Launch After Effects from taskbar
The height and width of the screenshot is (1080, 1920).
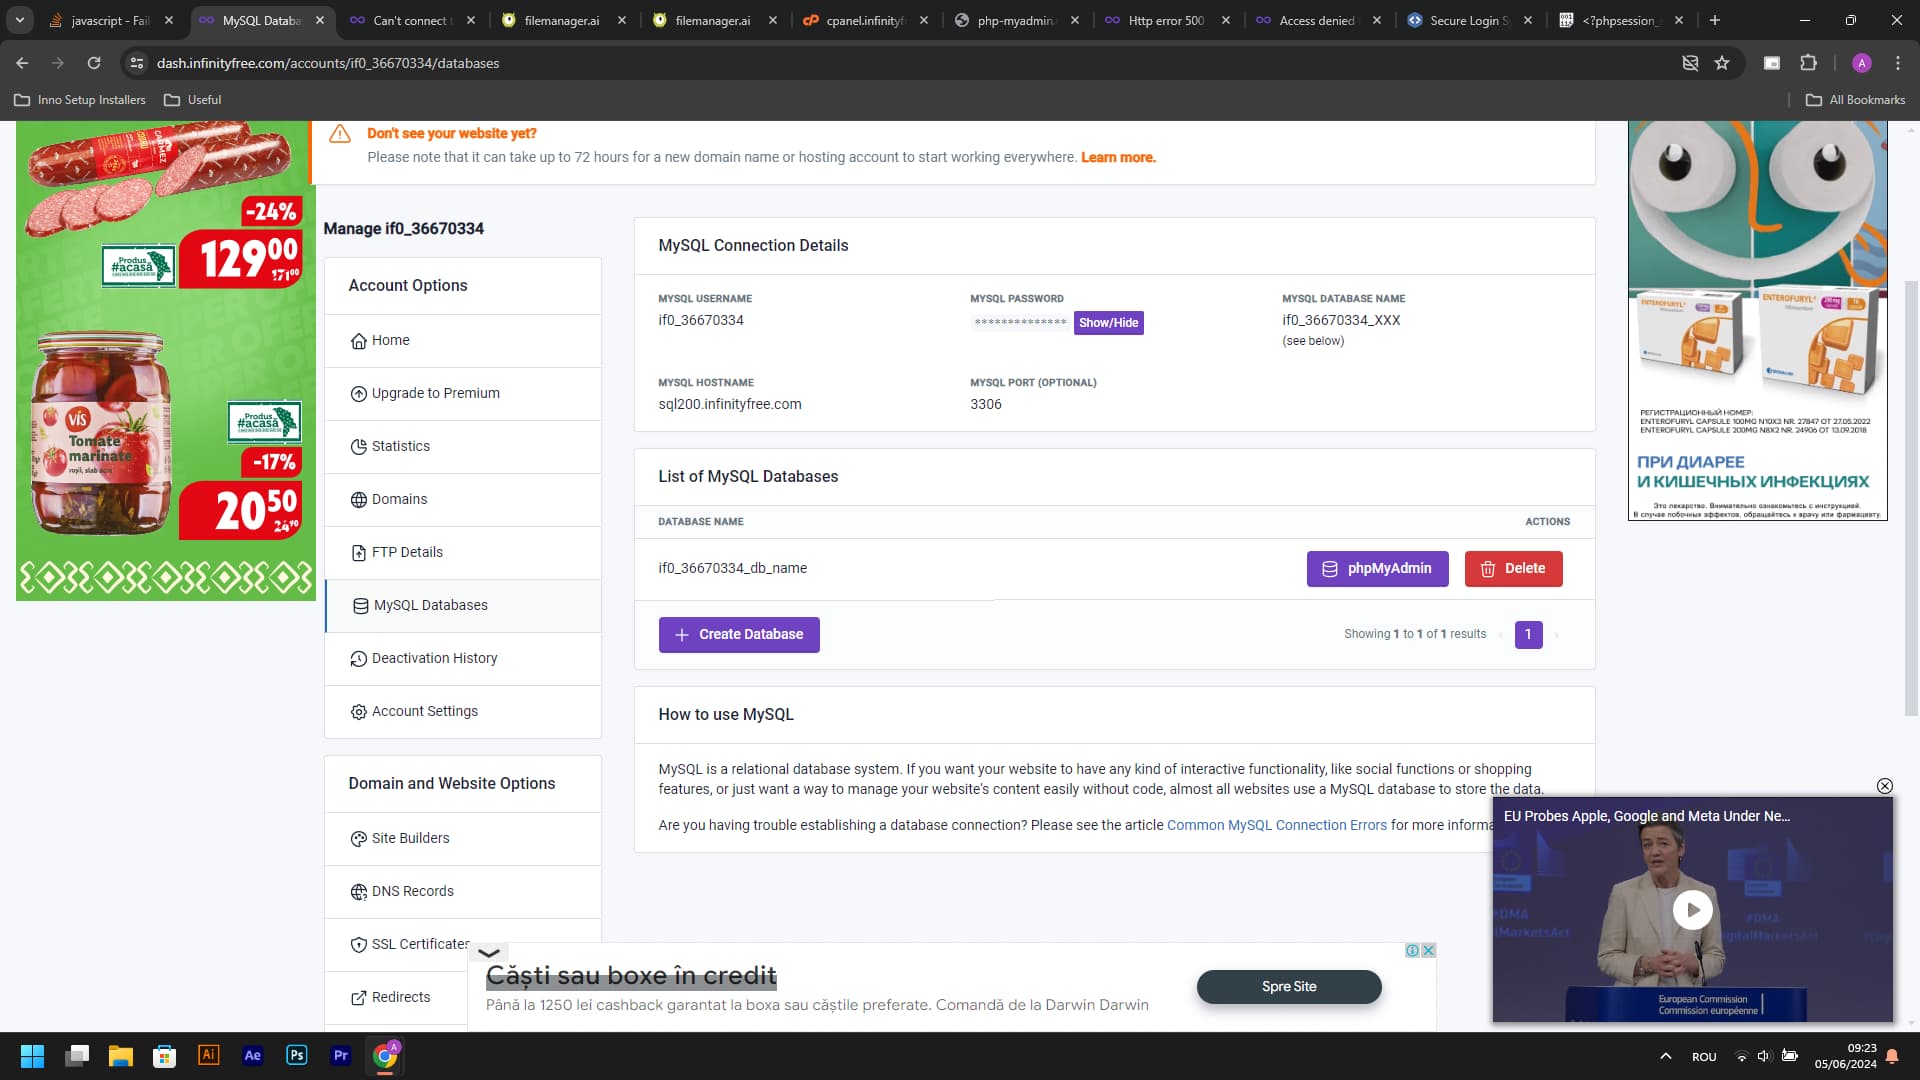coord(253,1056)
